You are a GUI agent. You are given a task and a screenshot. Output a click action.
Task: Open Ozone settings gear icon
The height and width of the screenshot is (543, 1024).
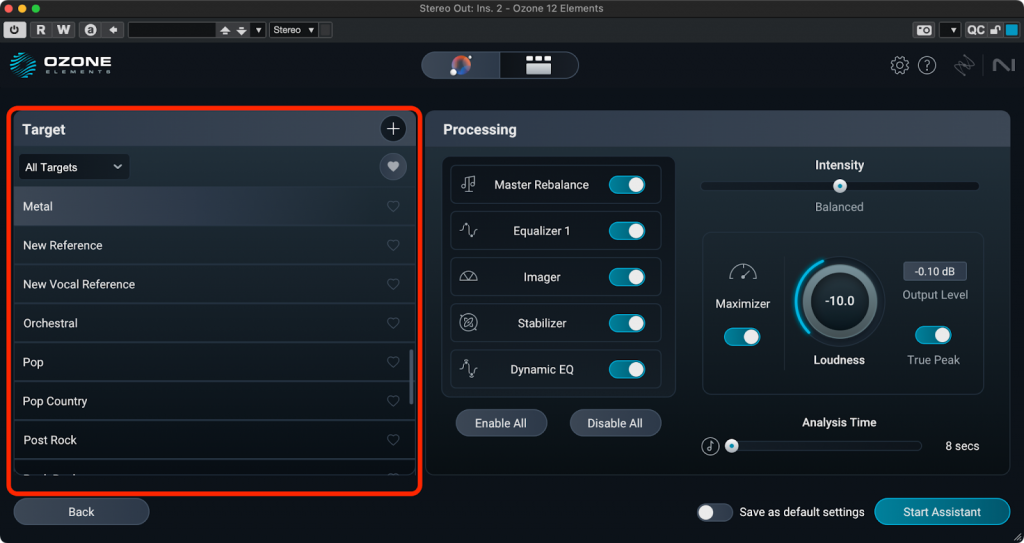click(x=899, y=66)
